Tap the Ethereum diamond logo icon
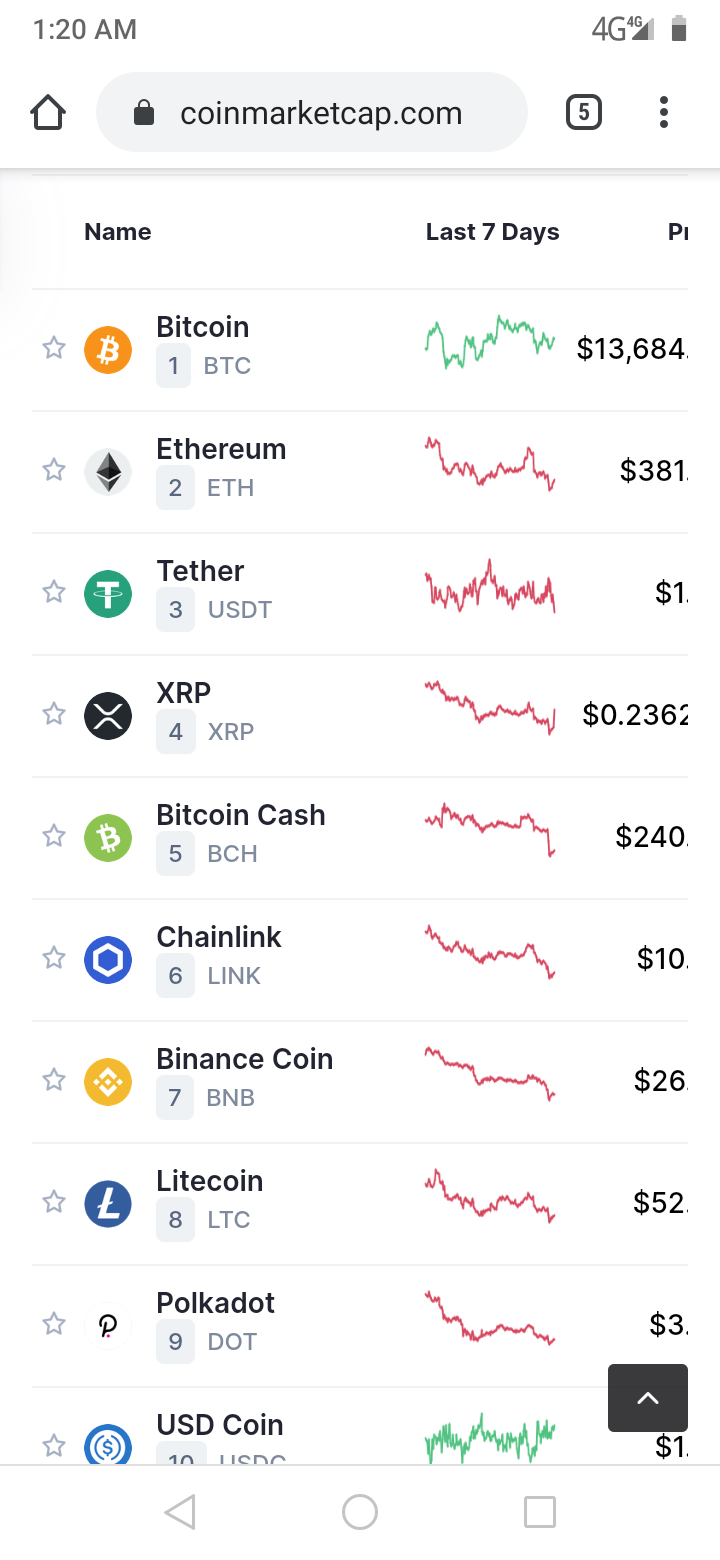The height and width of the screenshot is (1560, 720). pyautogui.click(x=108, y=472)
